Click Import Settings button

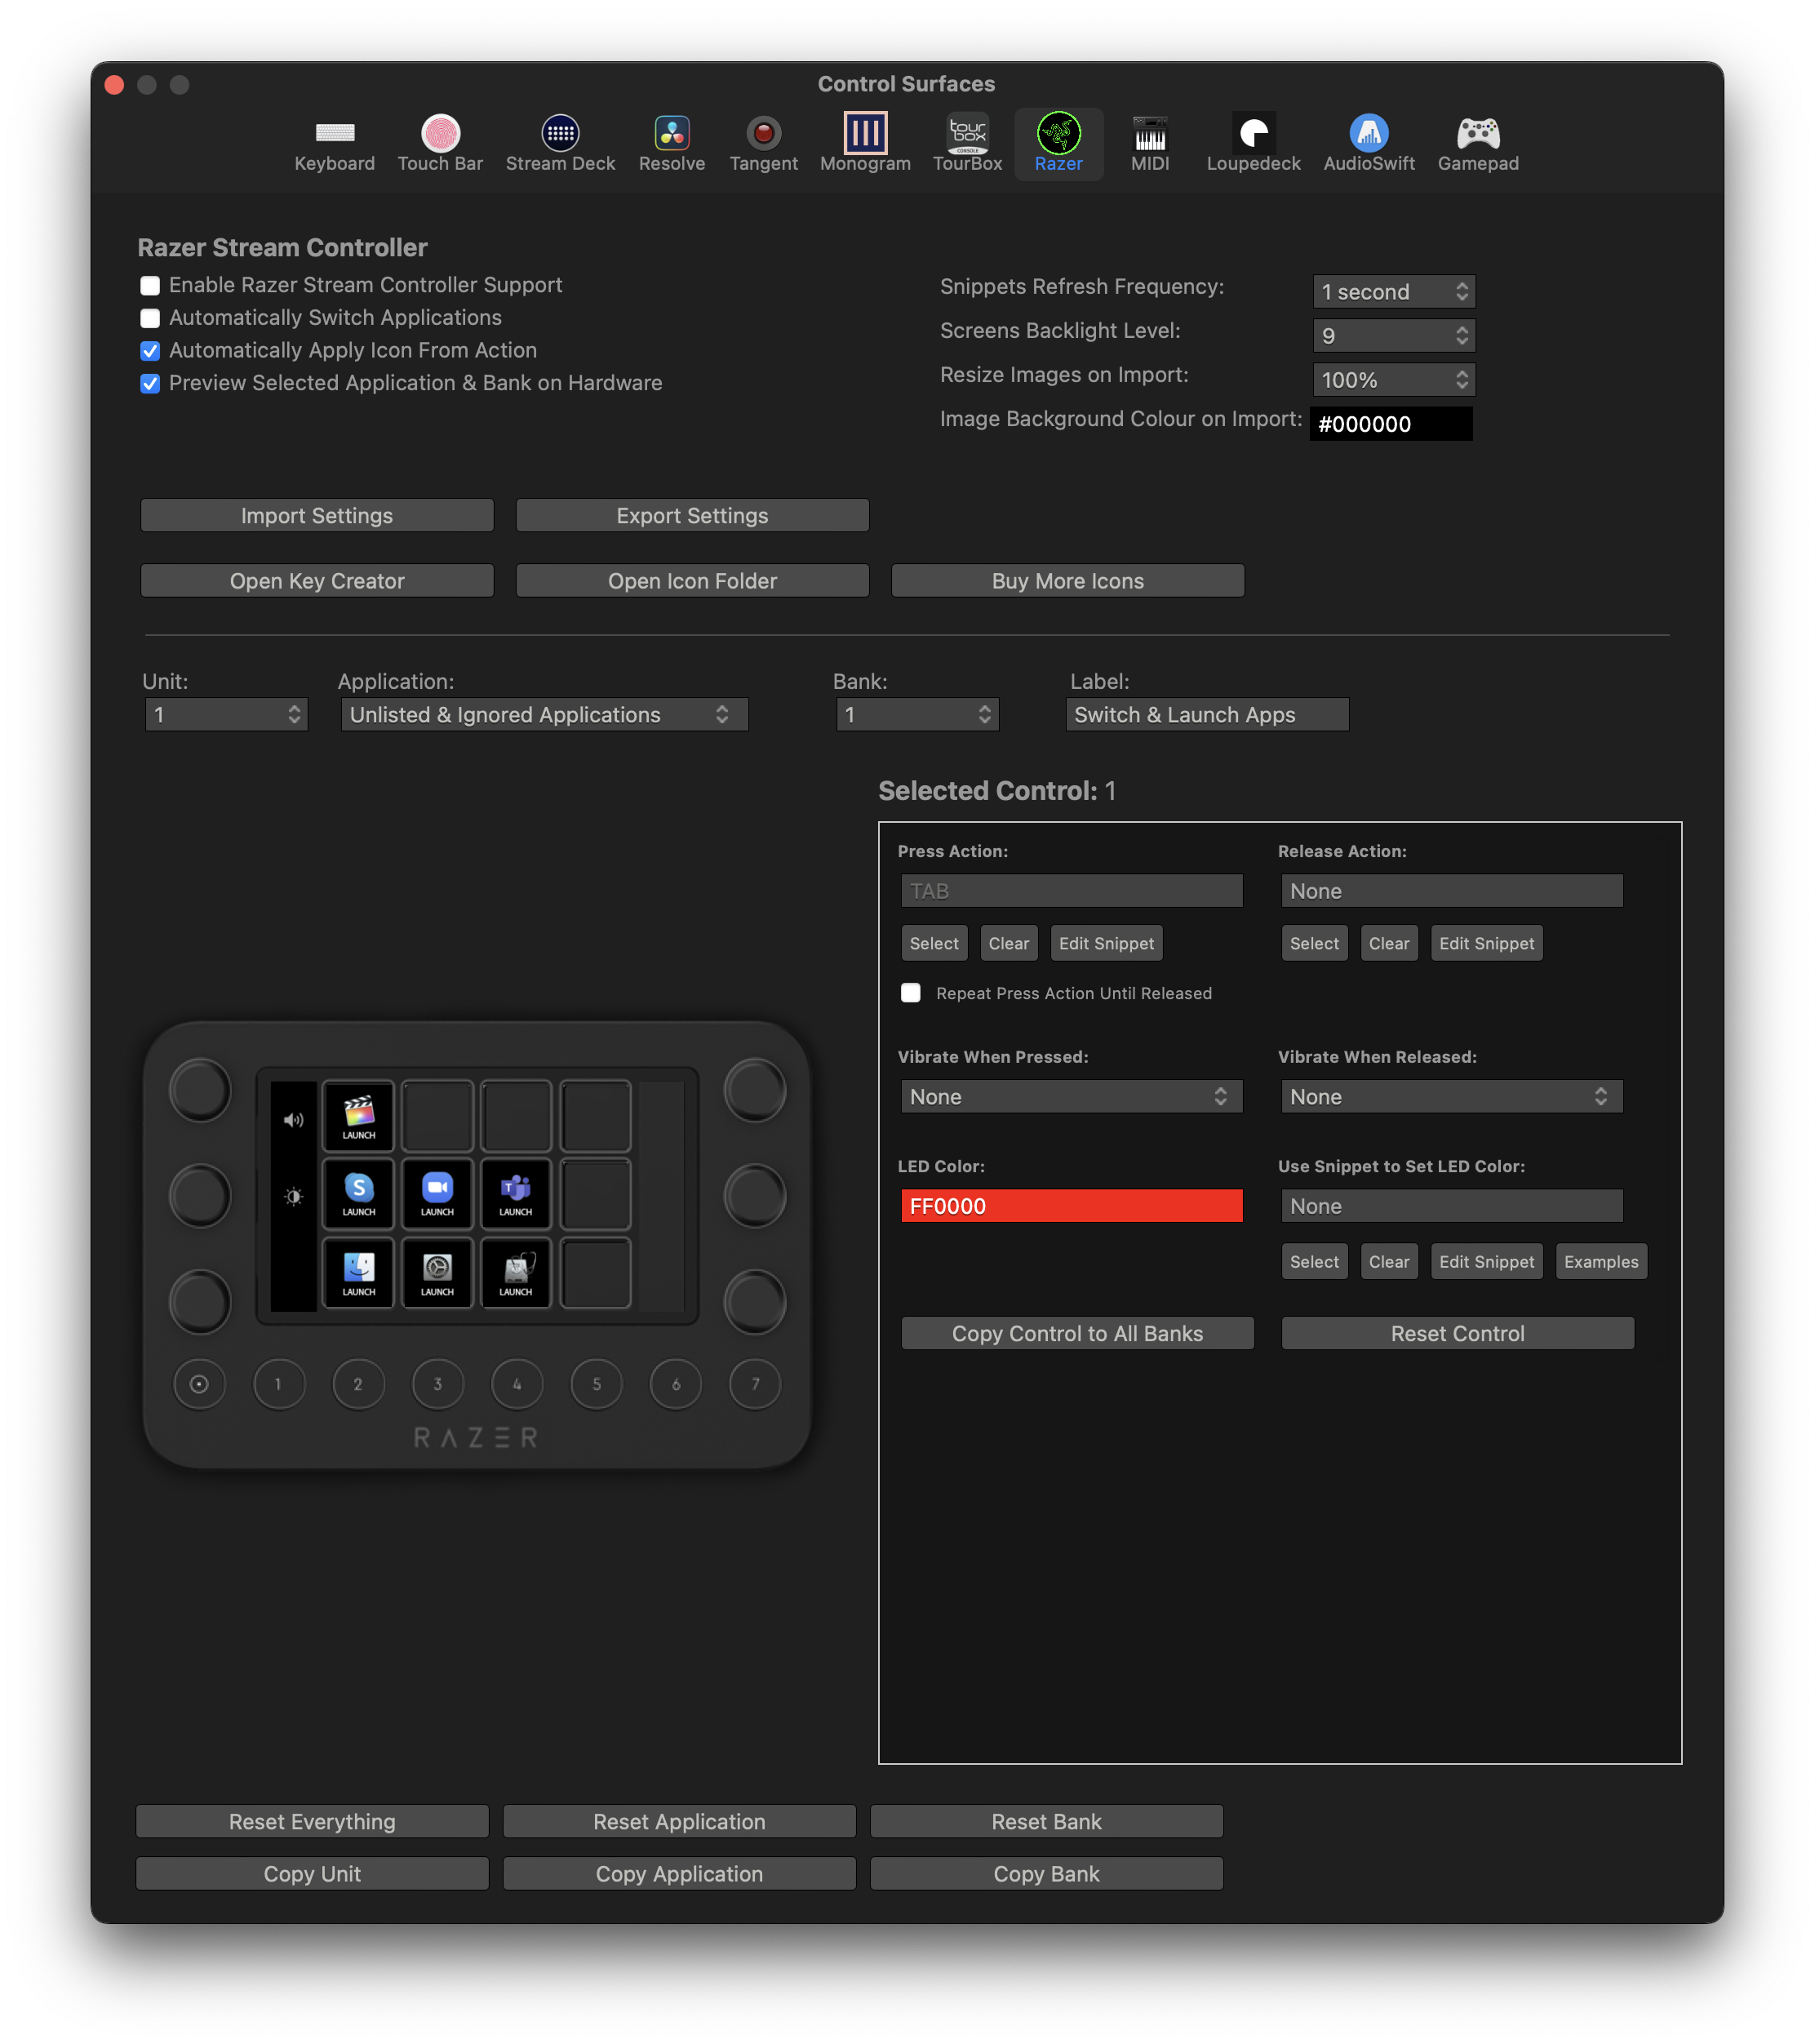click(317, 516)
